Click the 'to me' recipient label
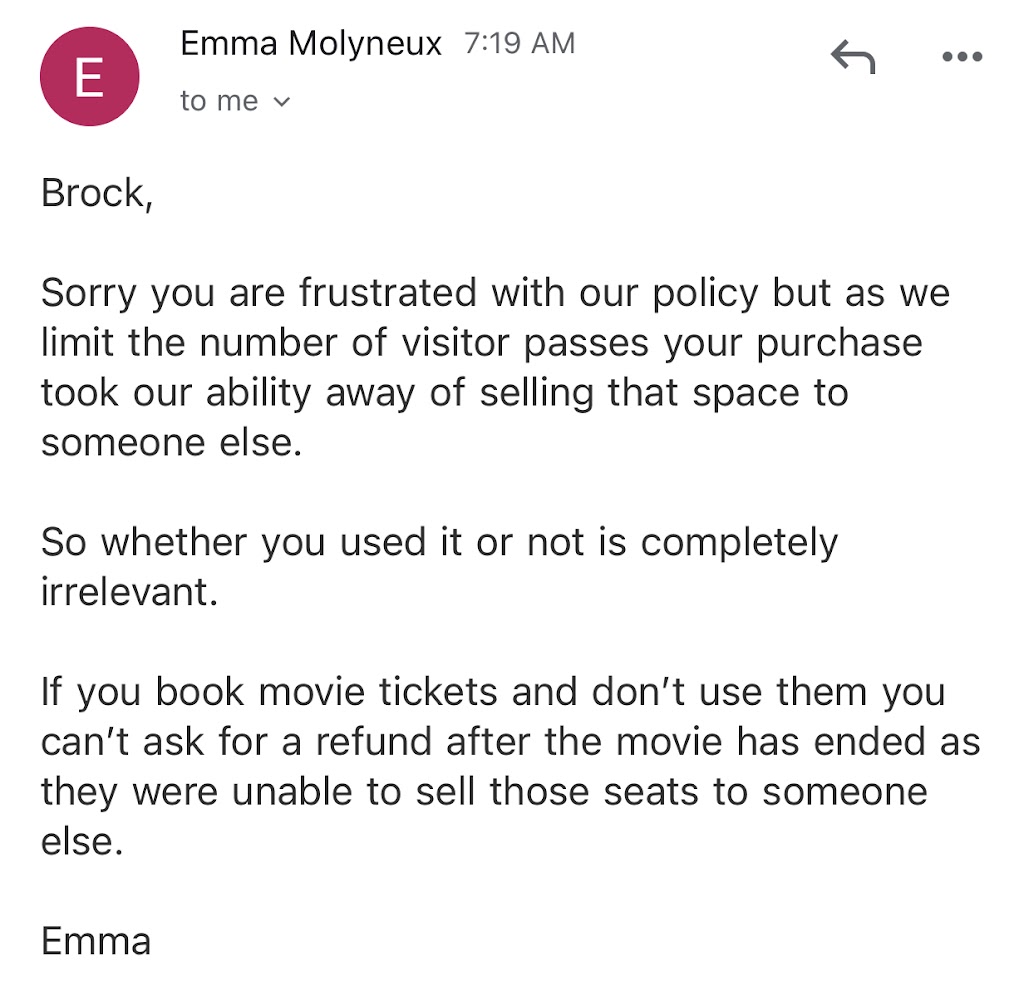Image resolution: width=1024 pixels, height=1001 pixels. tap(219, 102)
